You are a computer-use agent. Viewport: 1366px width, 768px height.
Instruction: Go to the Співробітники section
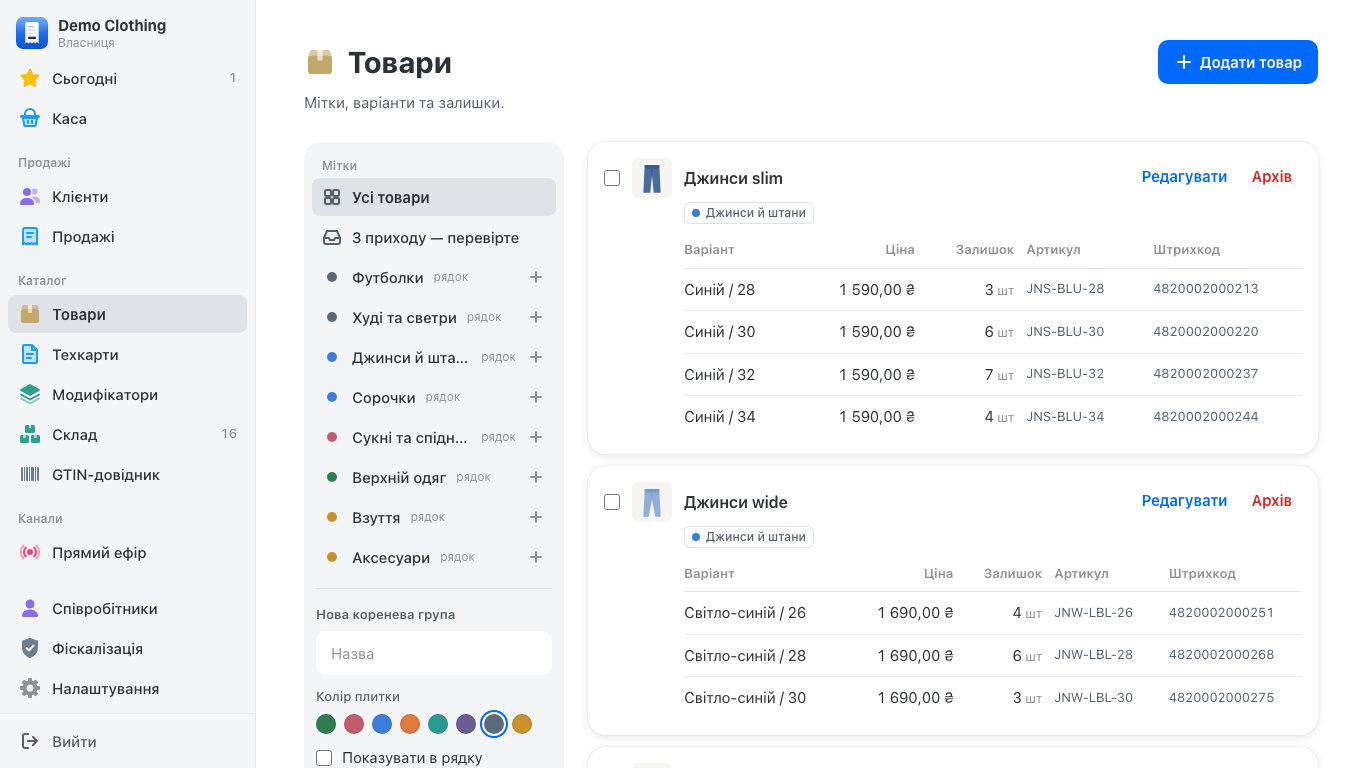pos(127,608)
